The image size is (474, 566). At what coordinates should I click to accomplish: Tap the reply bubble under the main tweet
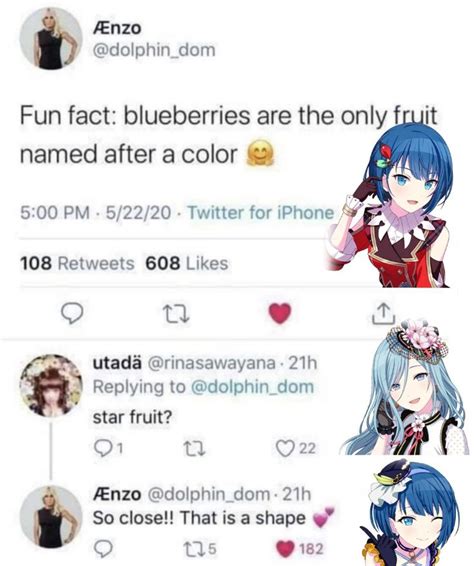[x=72, y=313]
